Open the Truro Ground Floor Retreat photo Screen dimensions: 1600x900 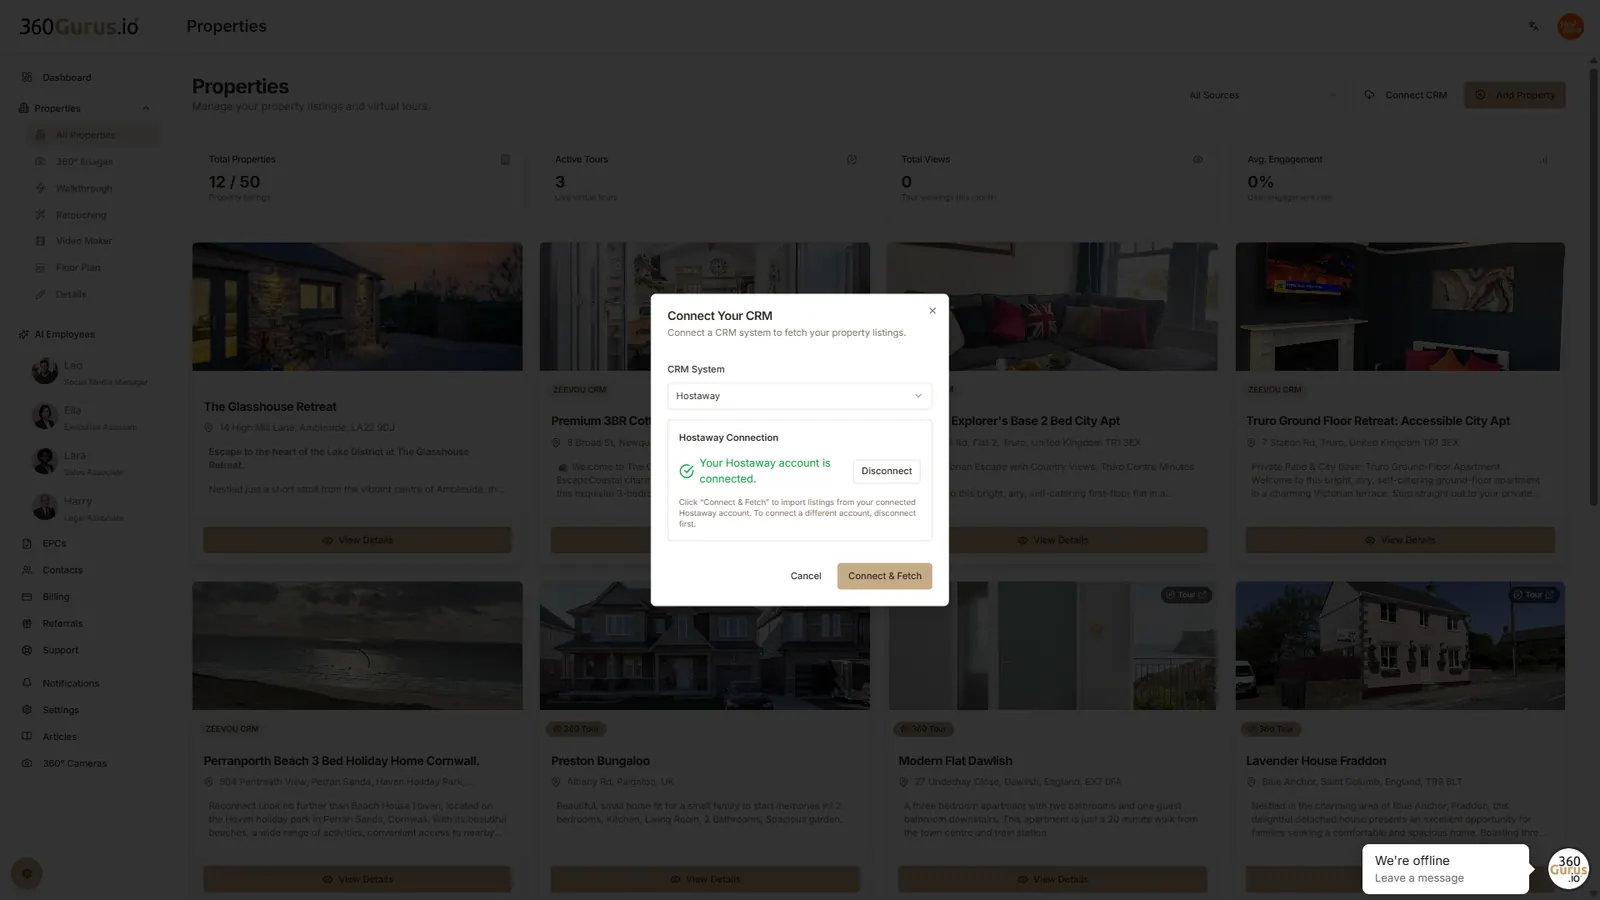[1400, 307]
